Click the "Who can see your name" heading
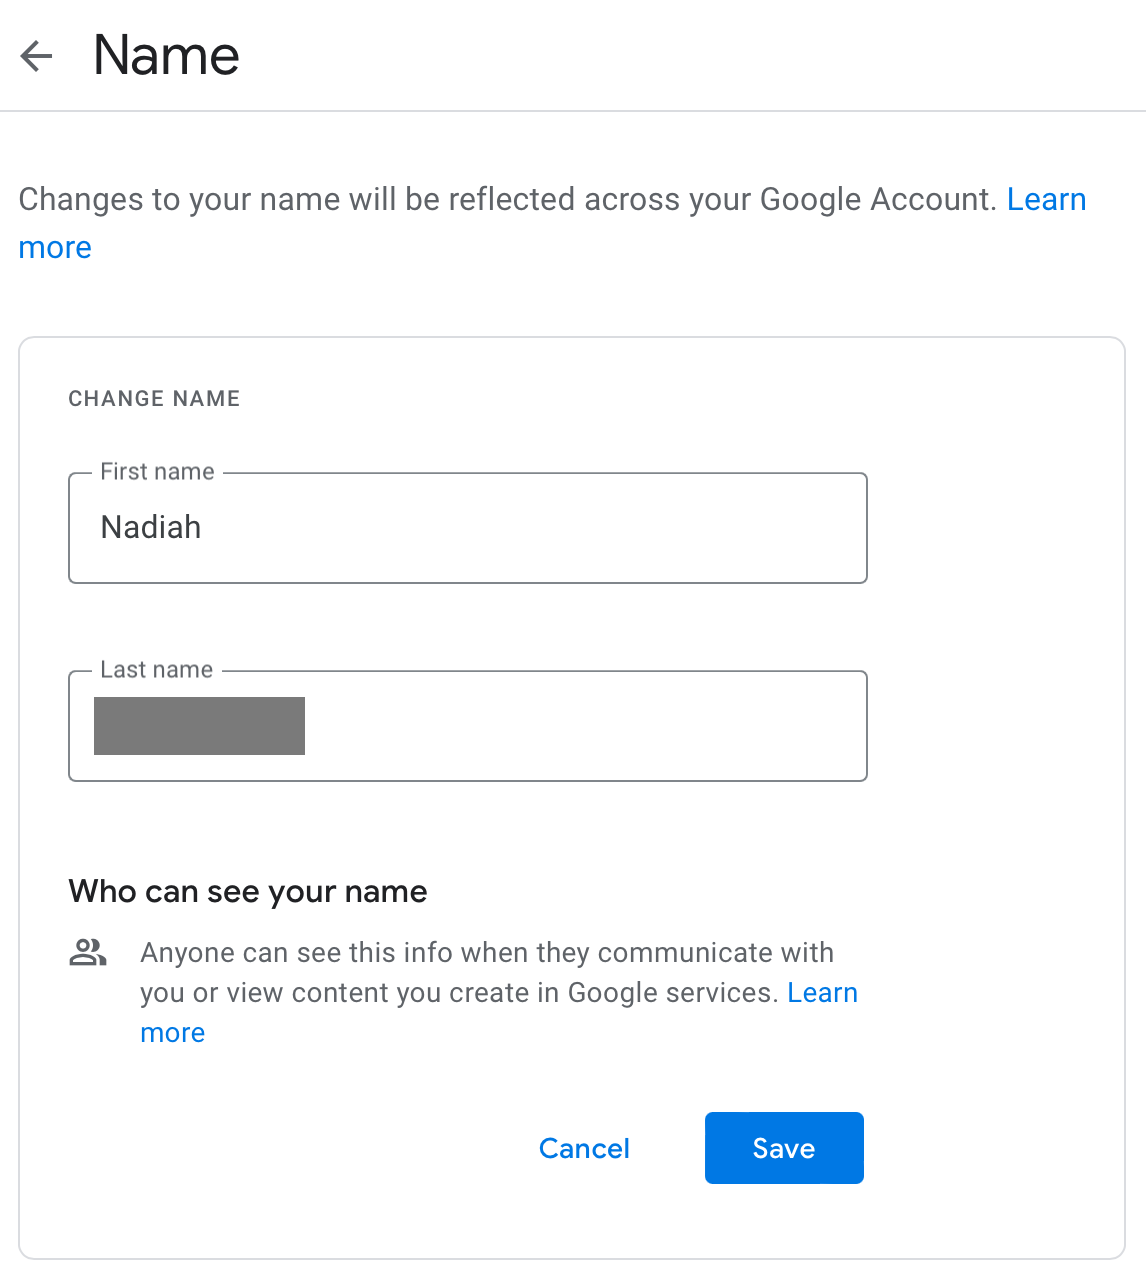The height and width of the screenshot is (1276, 1146). (x=248, y=891)
